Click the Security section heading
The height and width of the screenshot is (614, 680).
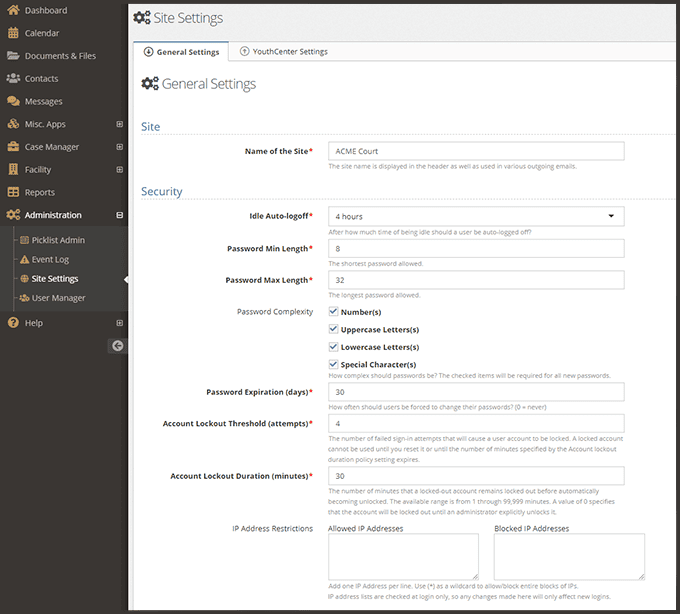point(162,191)
